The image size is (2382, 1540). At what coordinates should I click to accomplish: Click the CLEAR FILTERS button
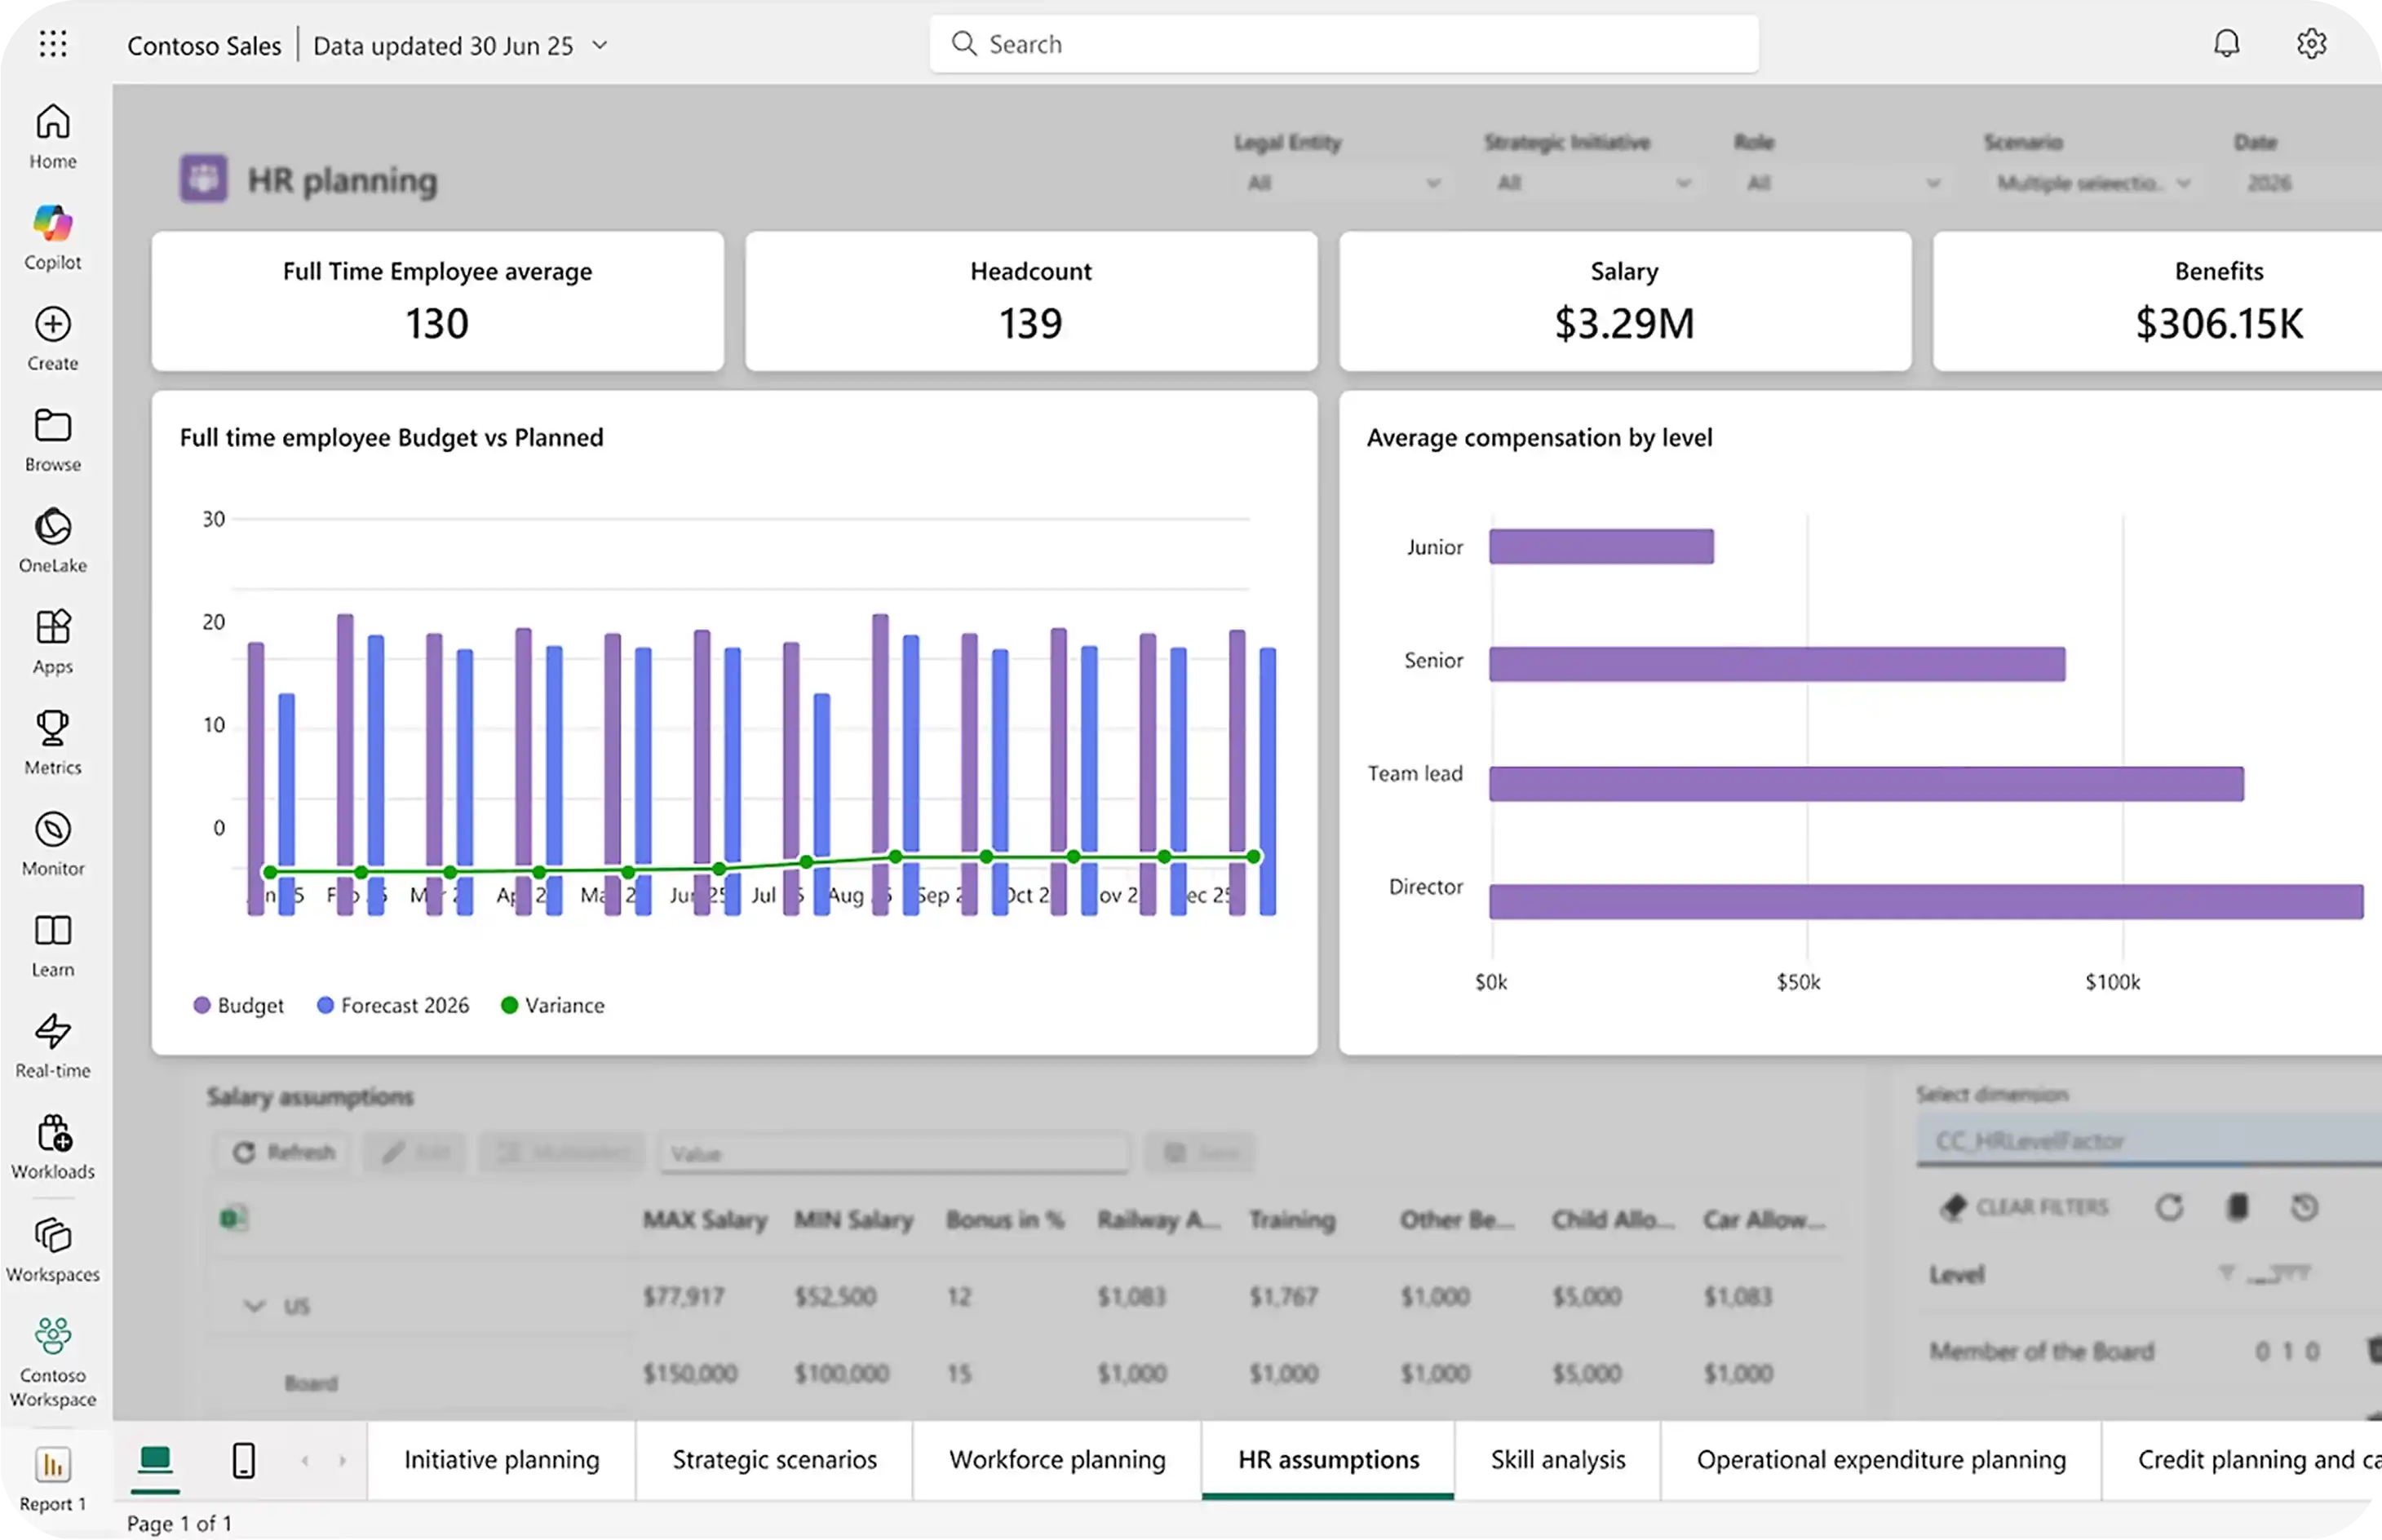pyautogui.click(x=2025, y=1207)
